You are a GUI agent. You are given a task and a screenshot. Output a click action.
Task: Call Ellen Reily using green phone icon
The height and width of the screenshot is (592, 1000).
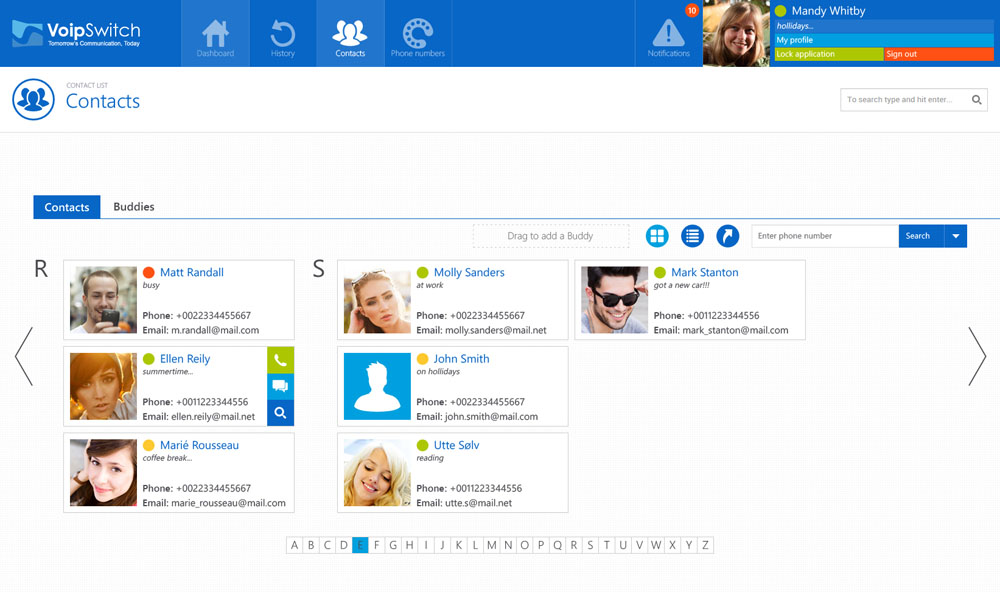point(280,360)
